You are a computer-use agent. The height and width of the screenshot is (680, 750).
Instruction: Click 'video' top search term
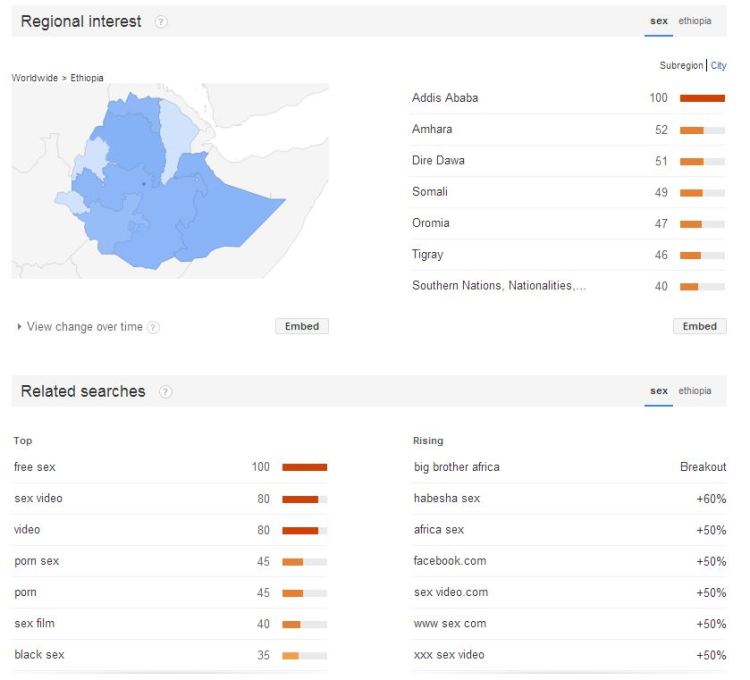[27, 529]
